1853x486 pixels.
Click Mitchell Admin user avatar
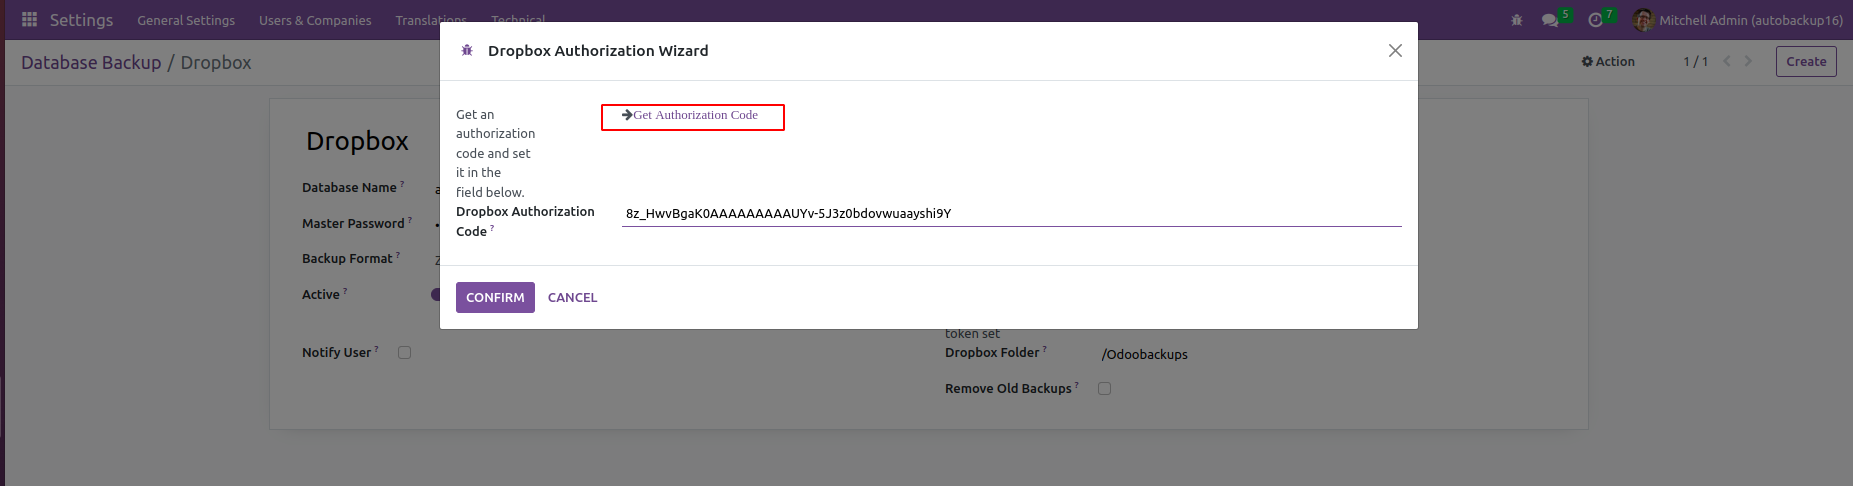click(1643, 20)
